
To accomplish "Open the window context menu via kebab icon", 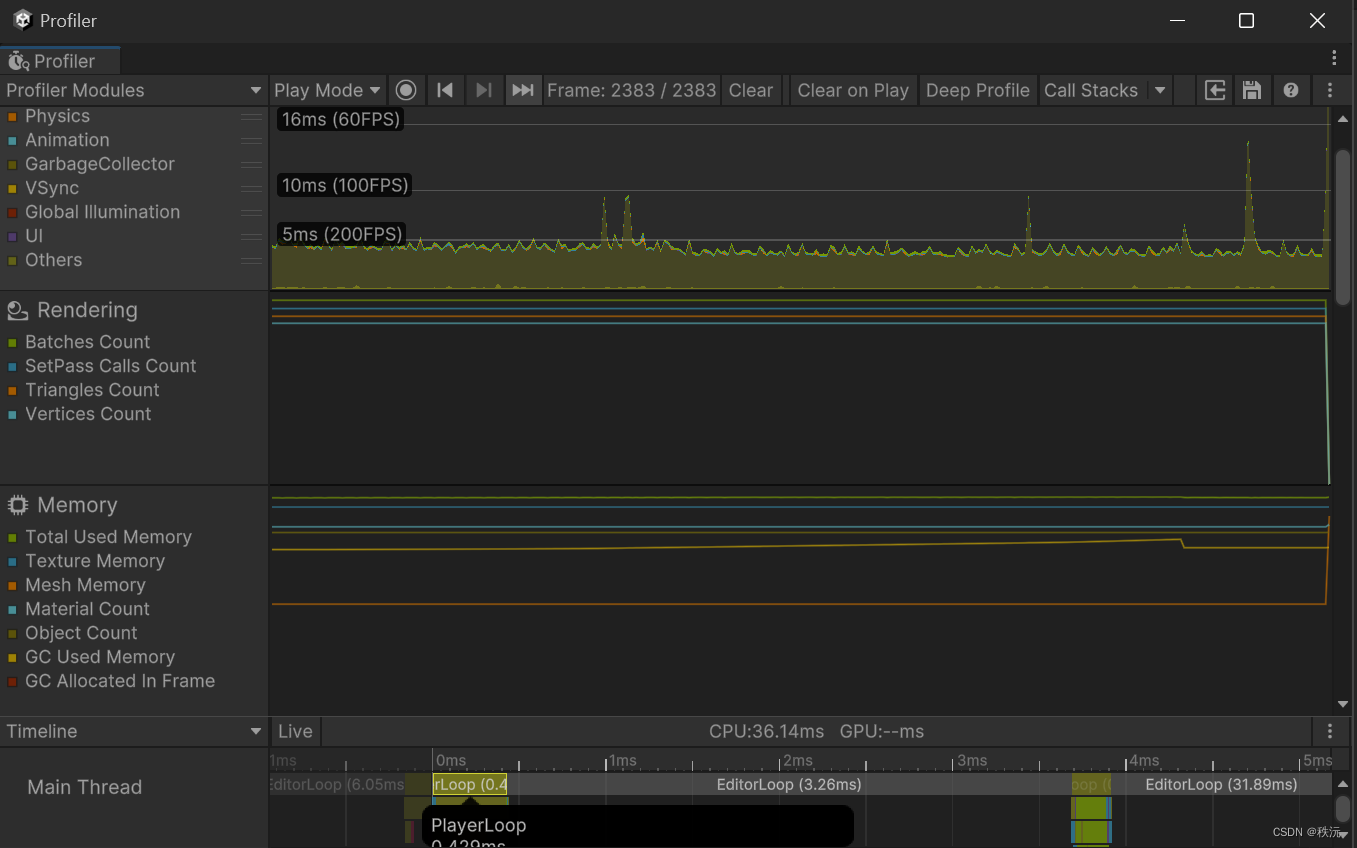I will tap(1333, 57).
